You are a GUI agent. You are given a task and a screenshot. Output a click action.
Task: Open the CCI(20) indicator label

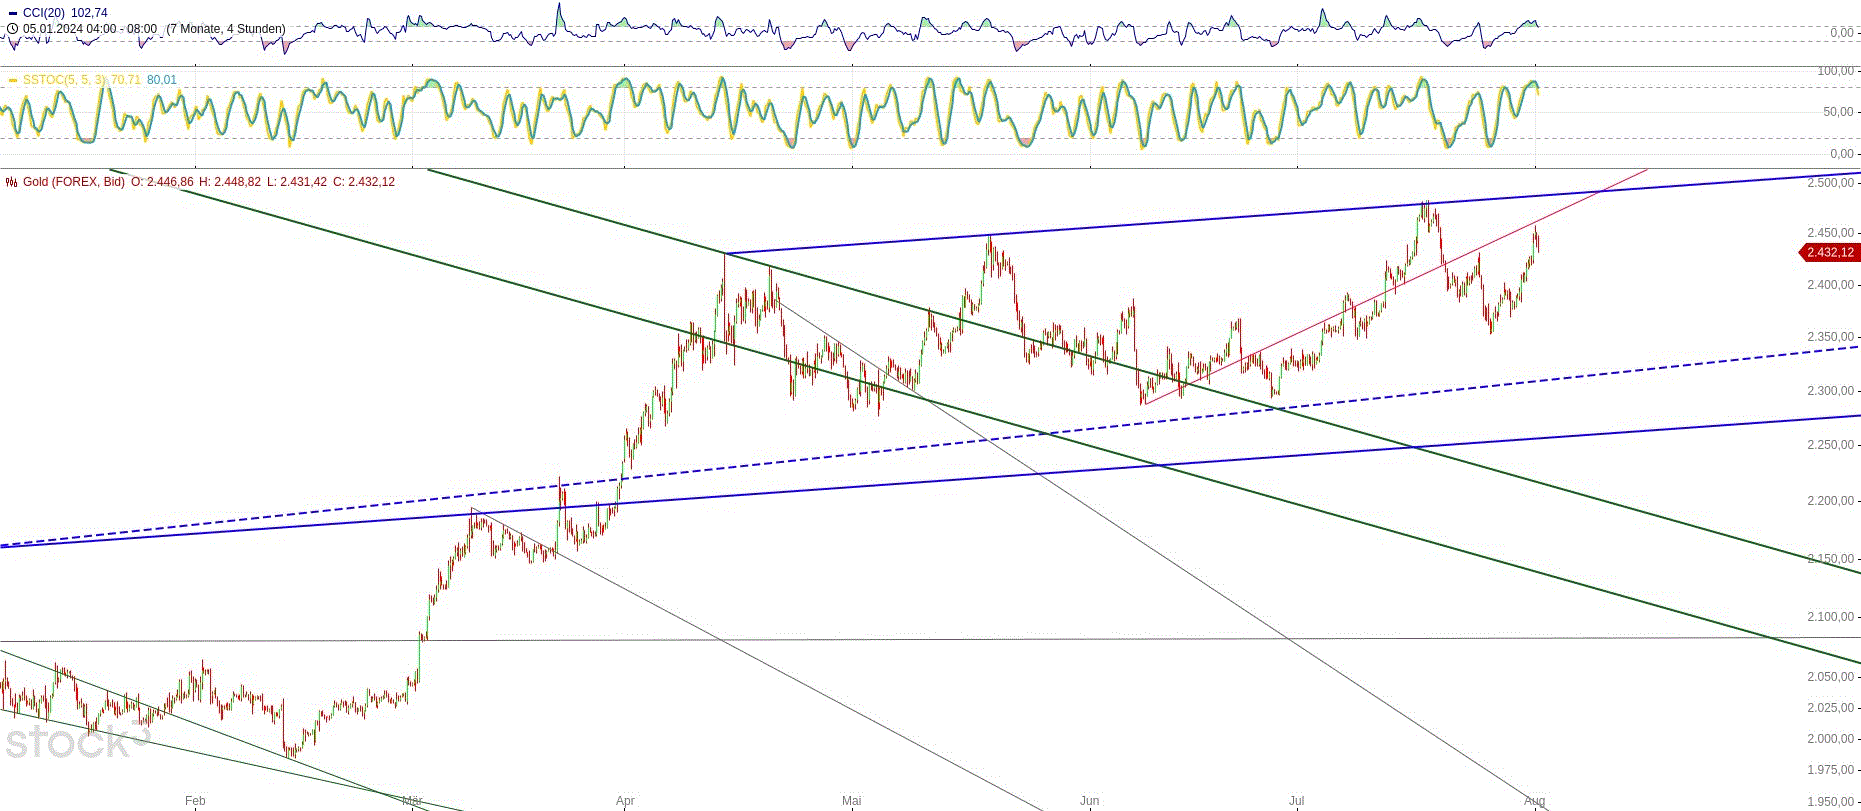44,13
